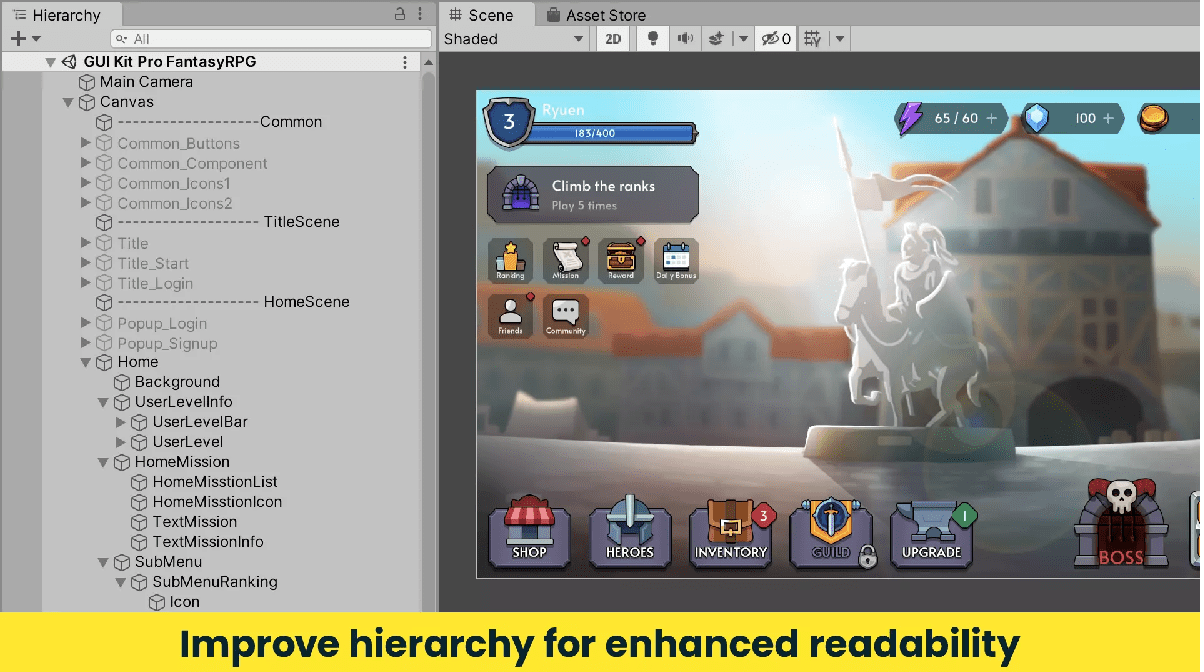1204x672 pixels.
Task: Collapse the Home game object
Action: (85, 362)
